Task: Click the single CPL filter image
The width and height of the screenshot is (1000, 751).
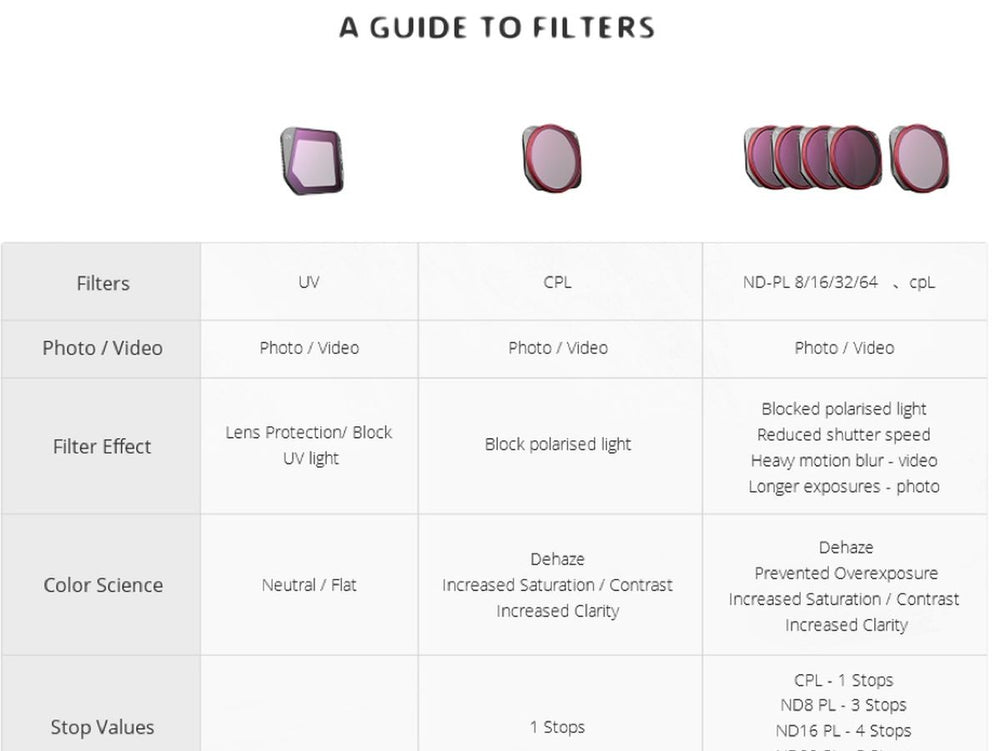Action: pyautogui.click(x=551, y=158)
